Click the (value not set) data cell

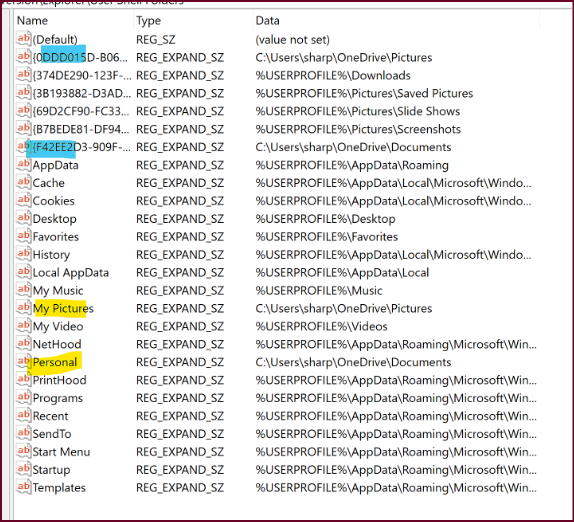coord(292,40)
